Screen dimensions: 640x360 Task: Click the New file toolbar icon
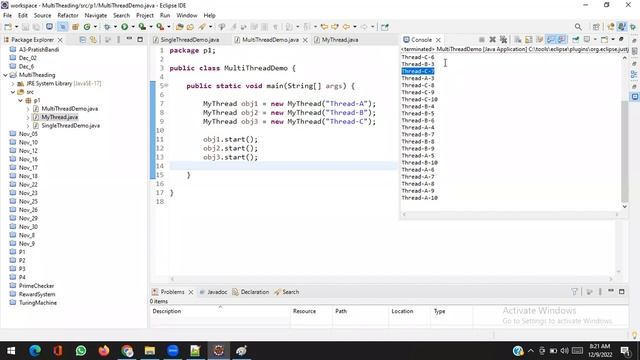click(8, 27)
